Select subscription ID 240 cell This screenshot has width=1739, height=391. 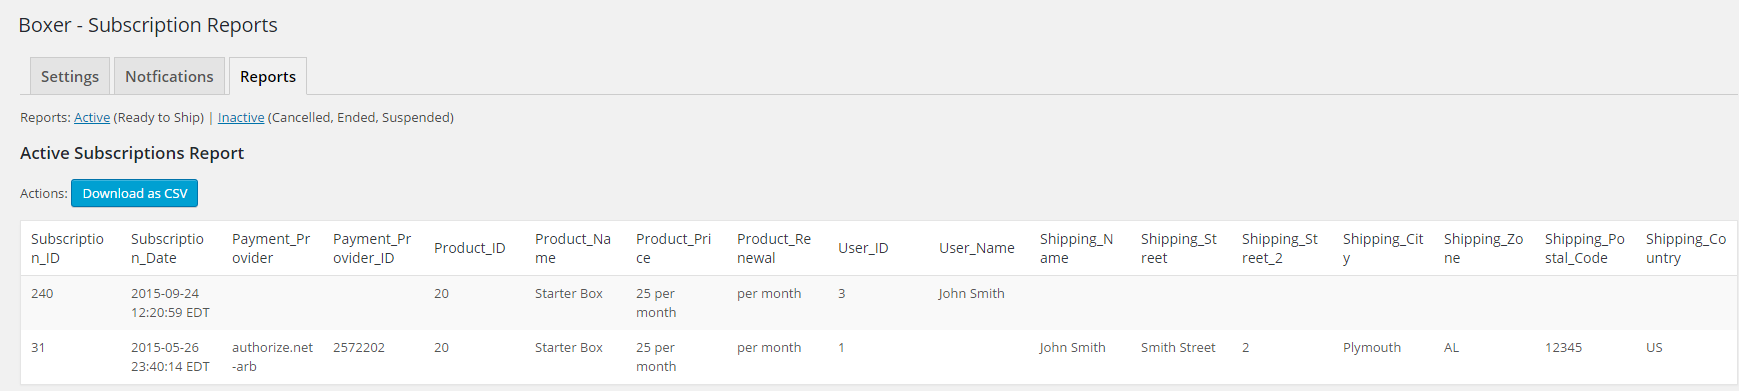point(42,293)
